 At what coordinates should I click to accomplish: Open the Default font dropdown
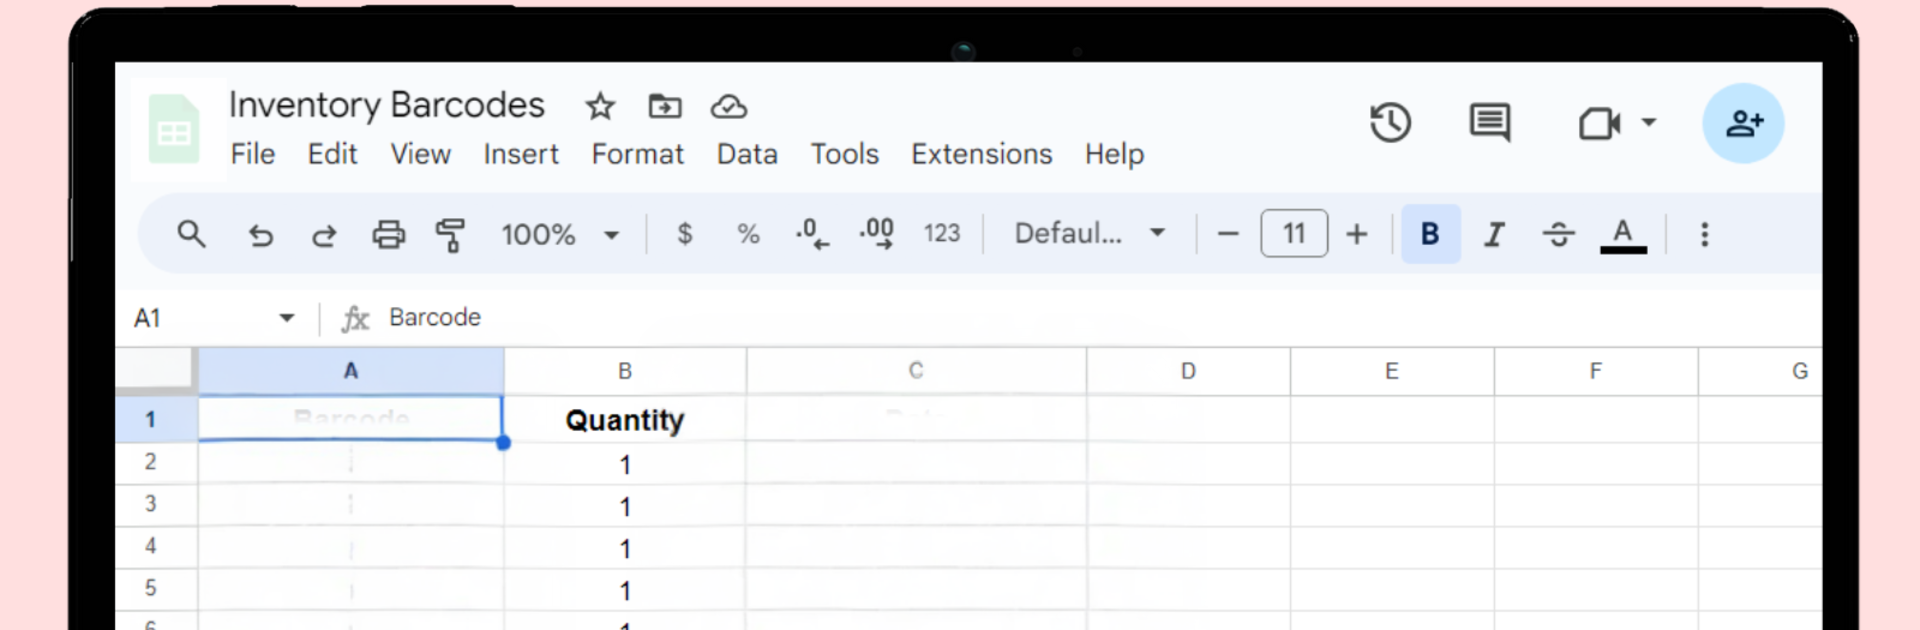[x=1090, y=234]
